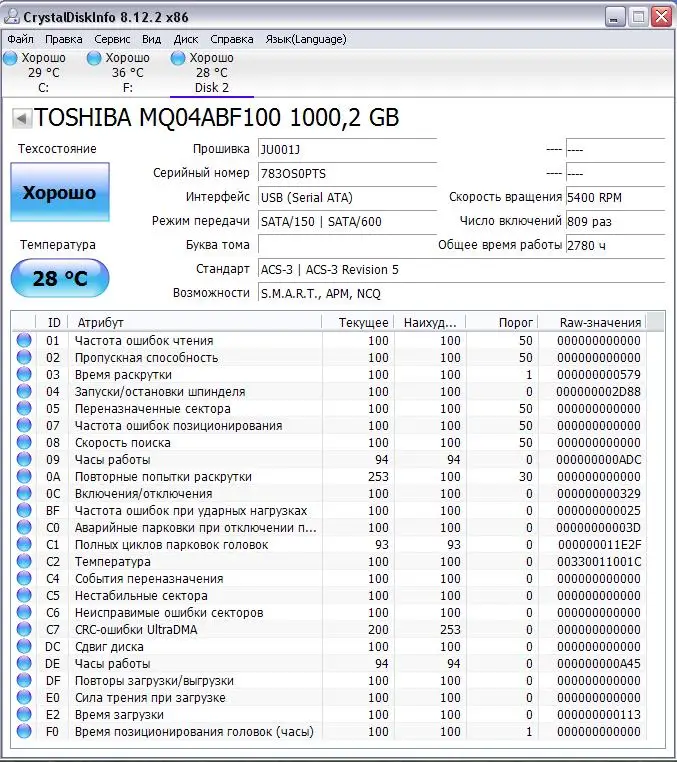Click status orb for CRC-ошибки UltraDMA
Image resolution: width=677 pixels, height=762 pixels.
coord(24,629)
